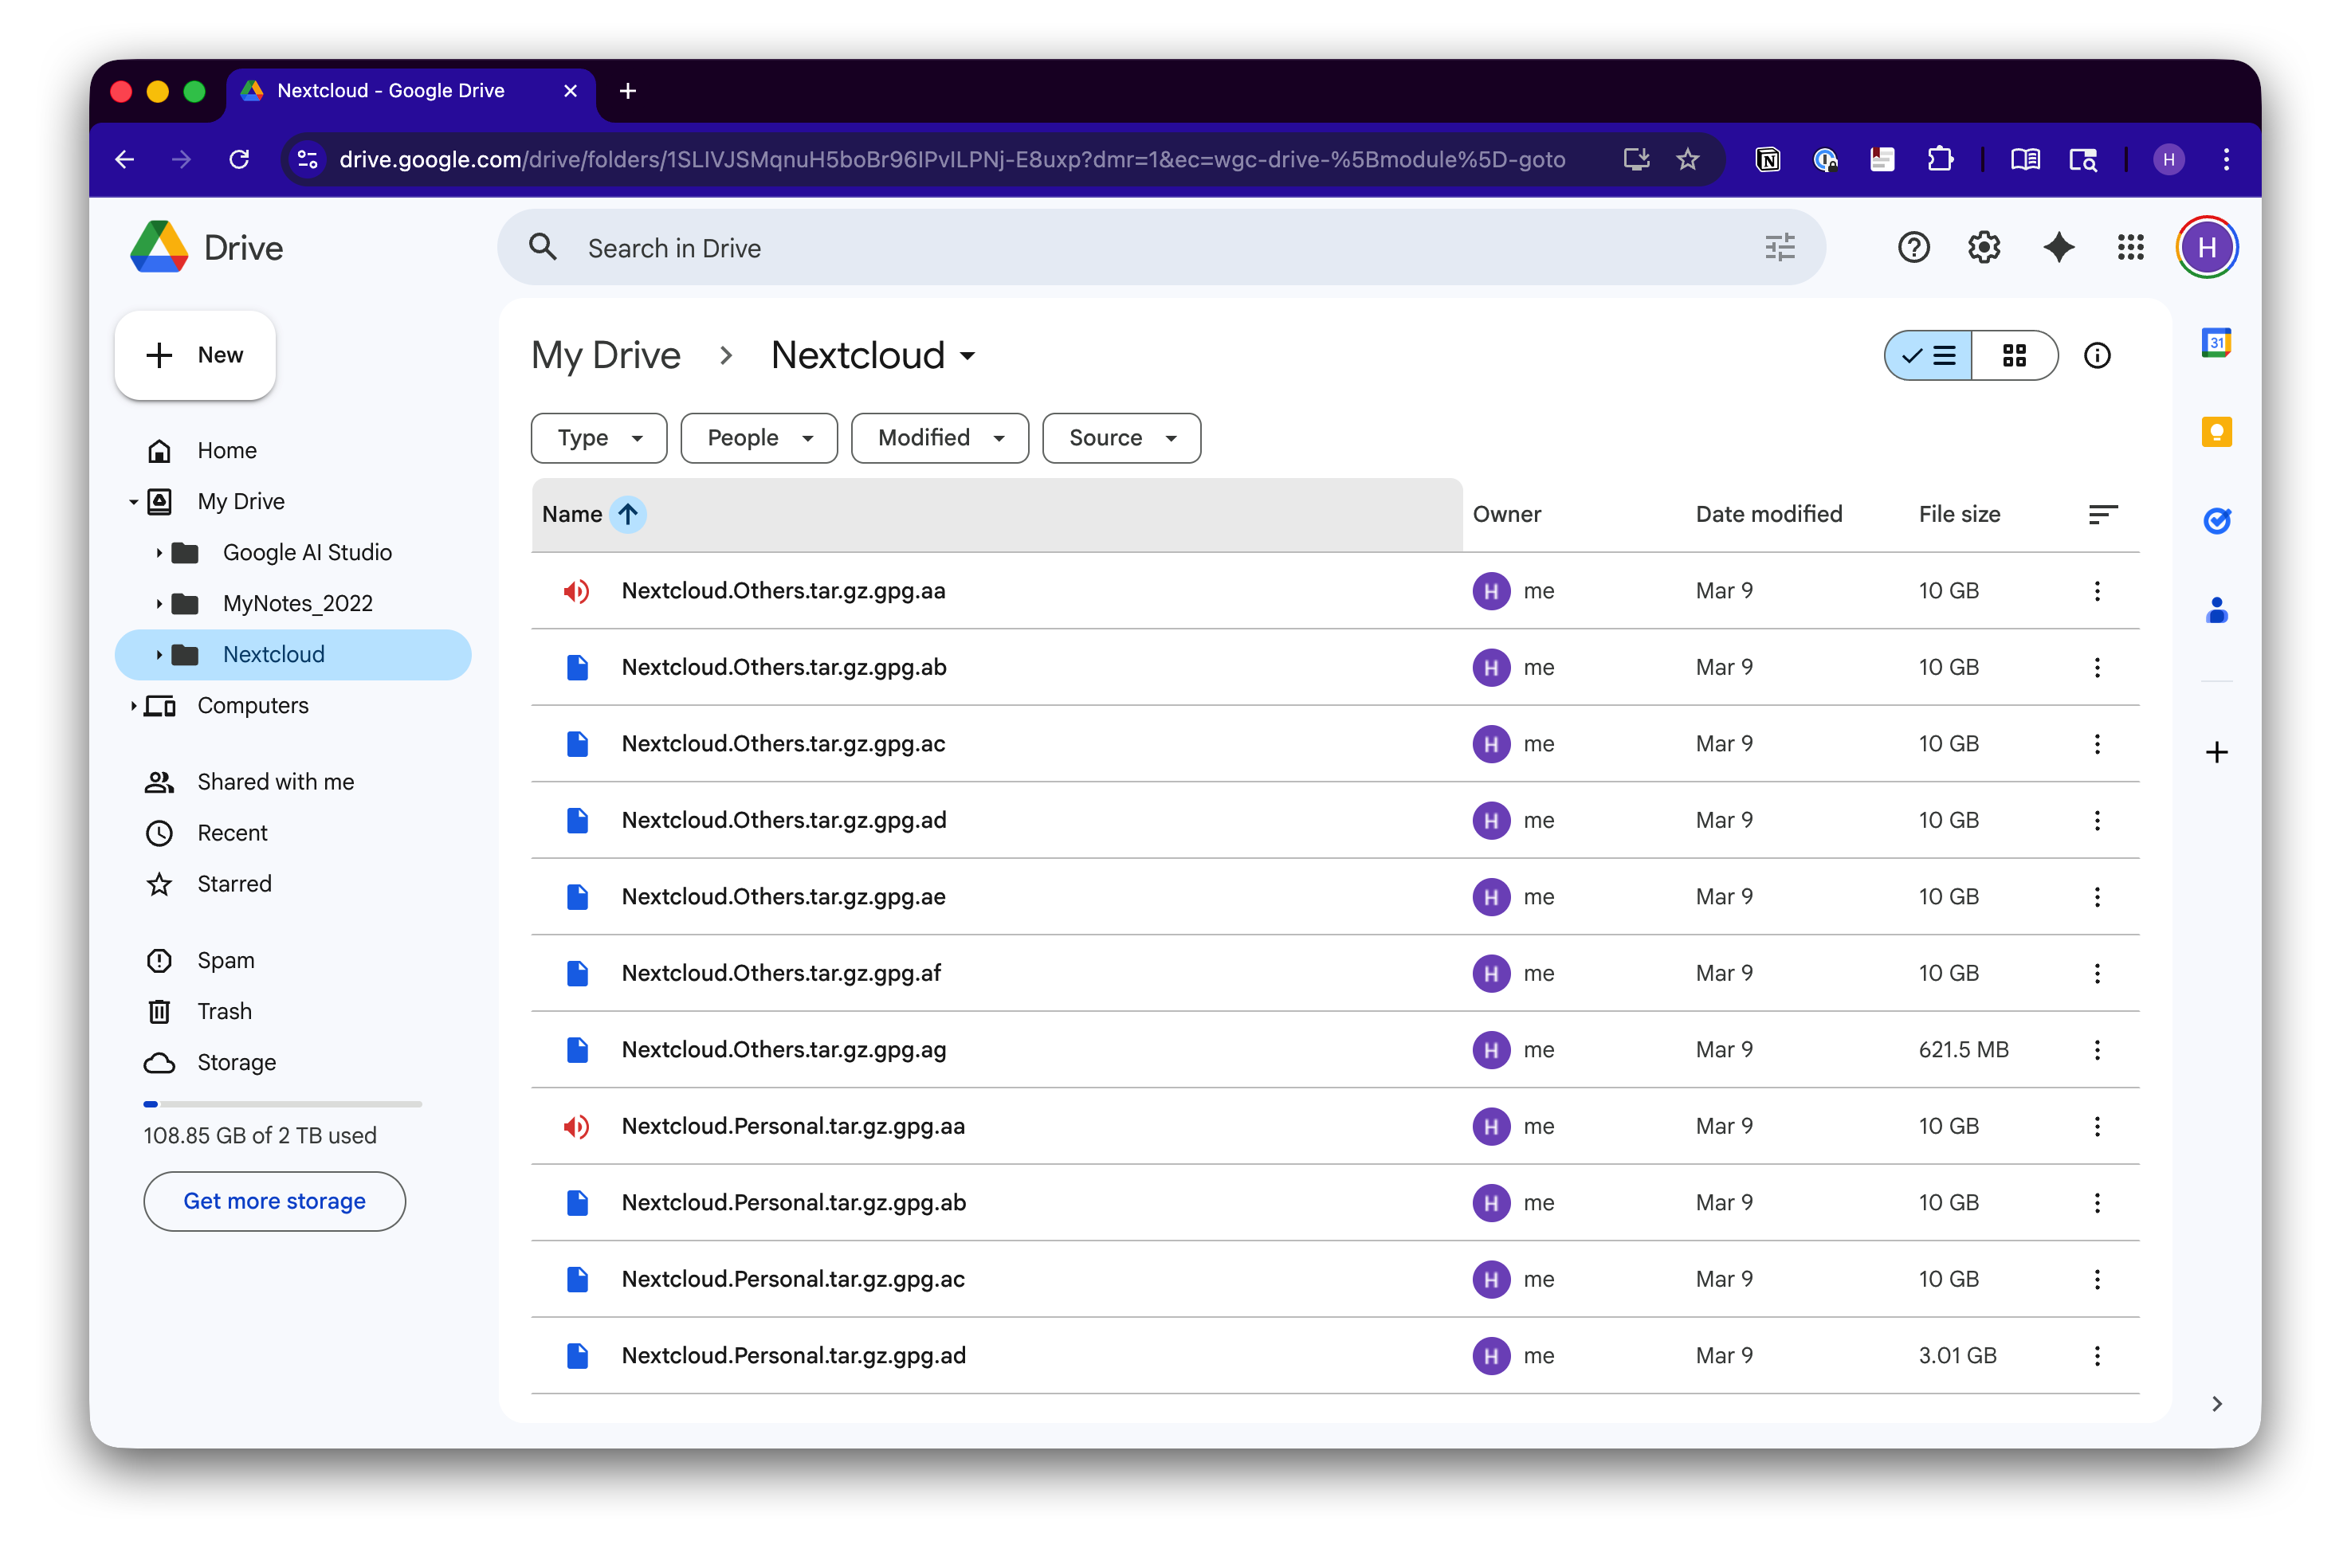
Task: Click the storage usage progress bar
Action: point(282,1104)
